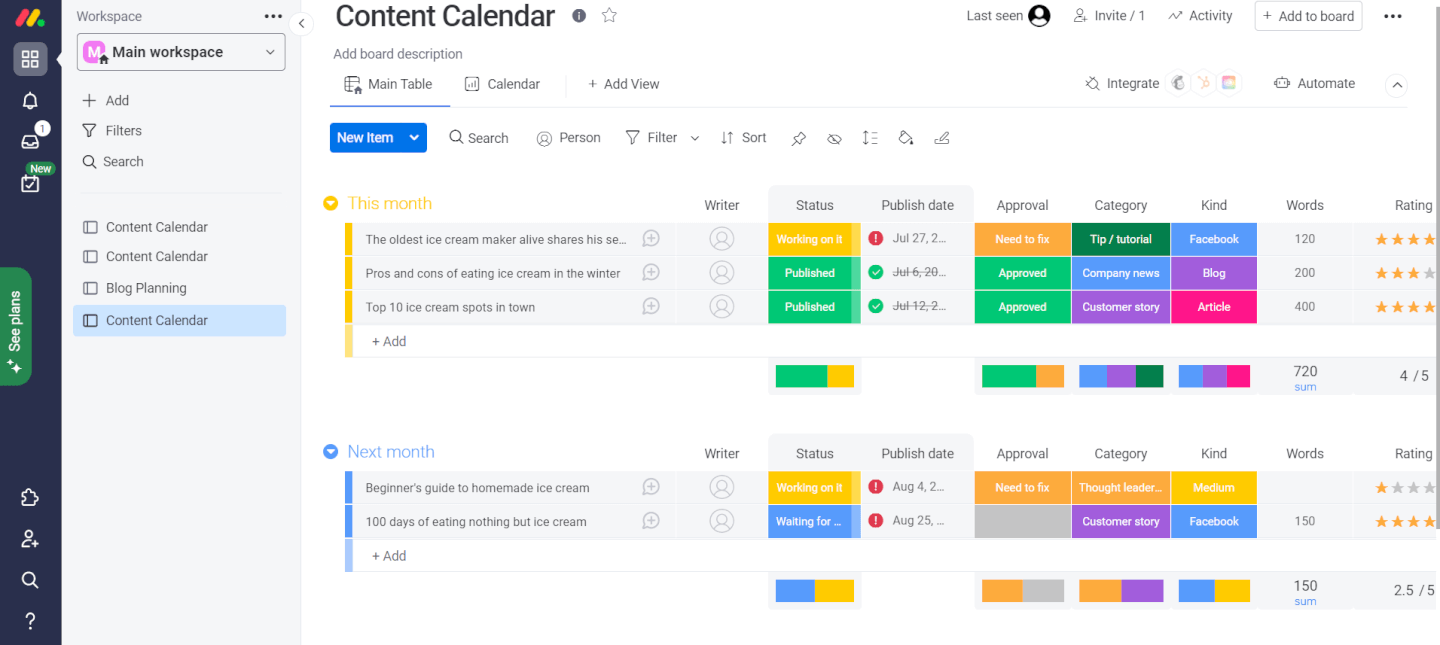Switch to the Calendar view tab
Screen dimensions: 1440x645
pyautogui.click(x=503, y=84)
